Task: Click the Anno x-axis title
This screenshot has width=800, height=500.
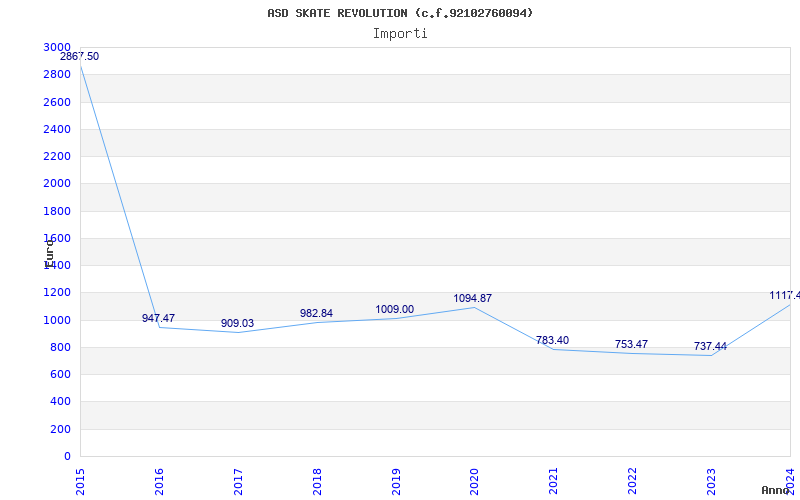Action: [776, 490]
